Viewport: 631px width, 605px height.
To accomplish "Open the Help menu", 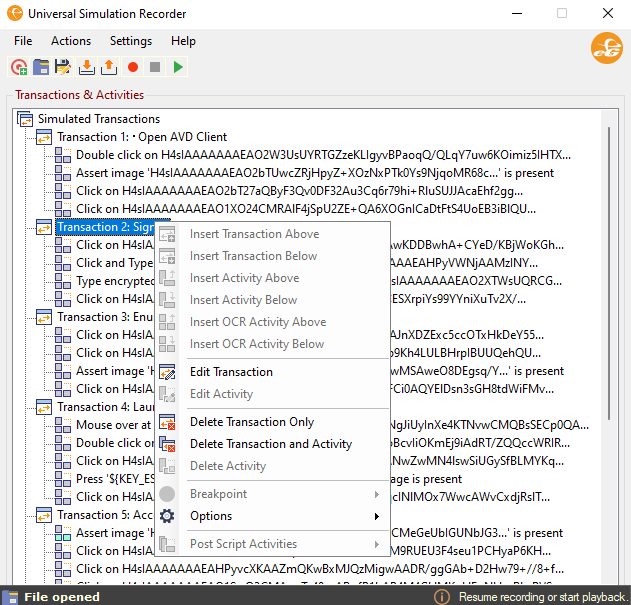I will (x=183, y=41).
